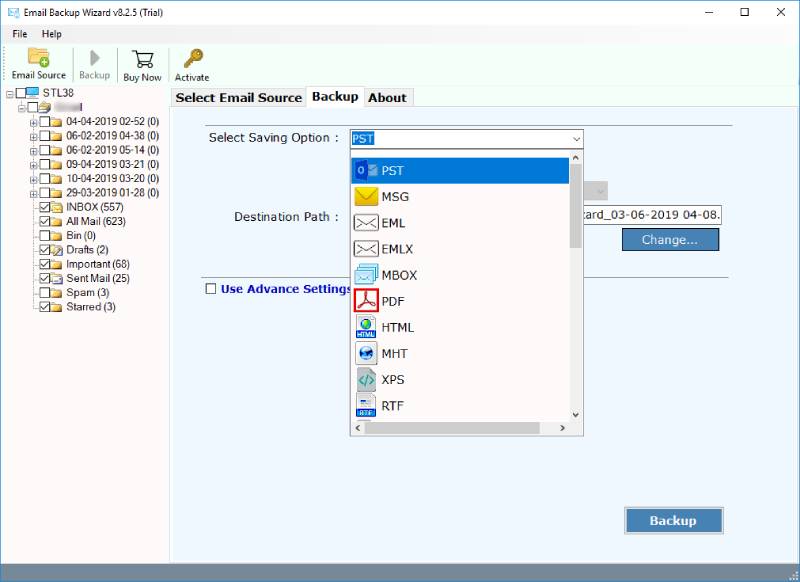
Task: Uncheck the Drafts (2) checkbox
Action: point(44,250)
